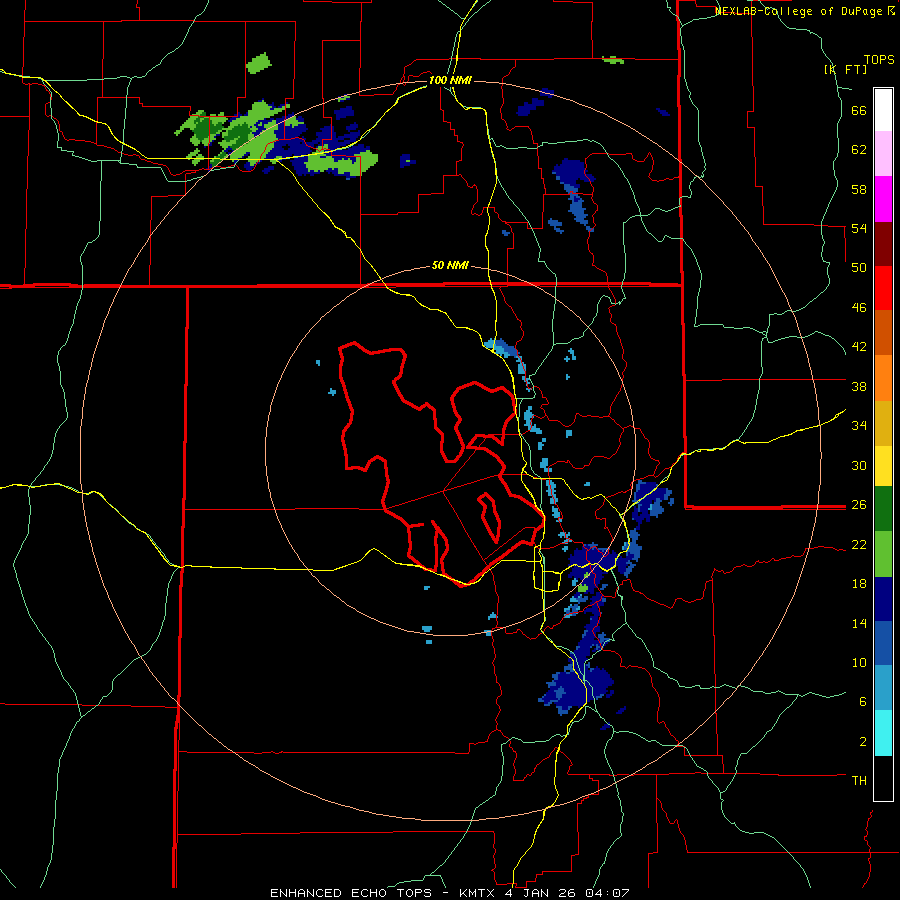Screen dimensions: 900x900
Task: Select the light pink legend color band
Action: pos(883,154)
